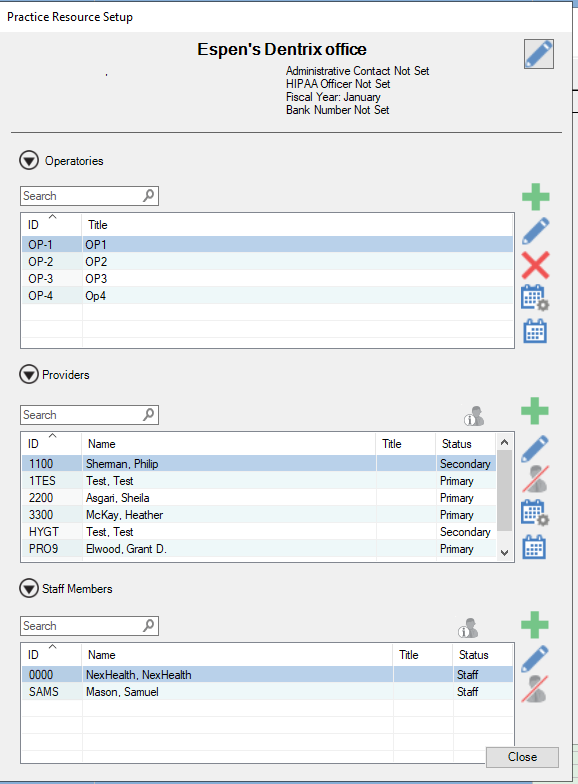Edit practice information with top pencil icon

coord(538,54)
